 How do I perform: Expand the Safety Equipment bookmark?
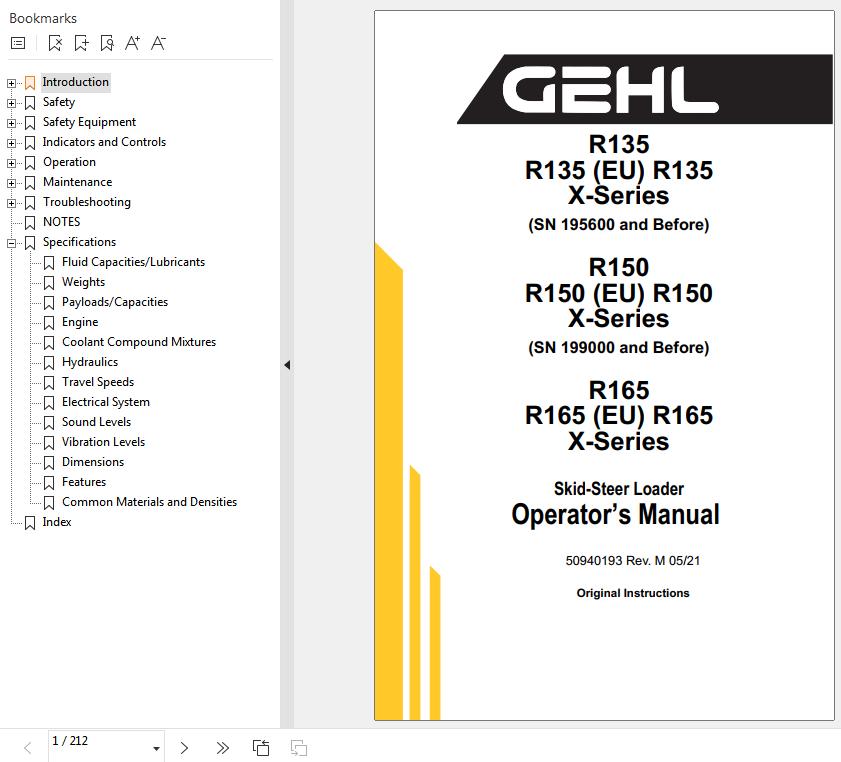(x=11, y=123)
